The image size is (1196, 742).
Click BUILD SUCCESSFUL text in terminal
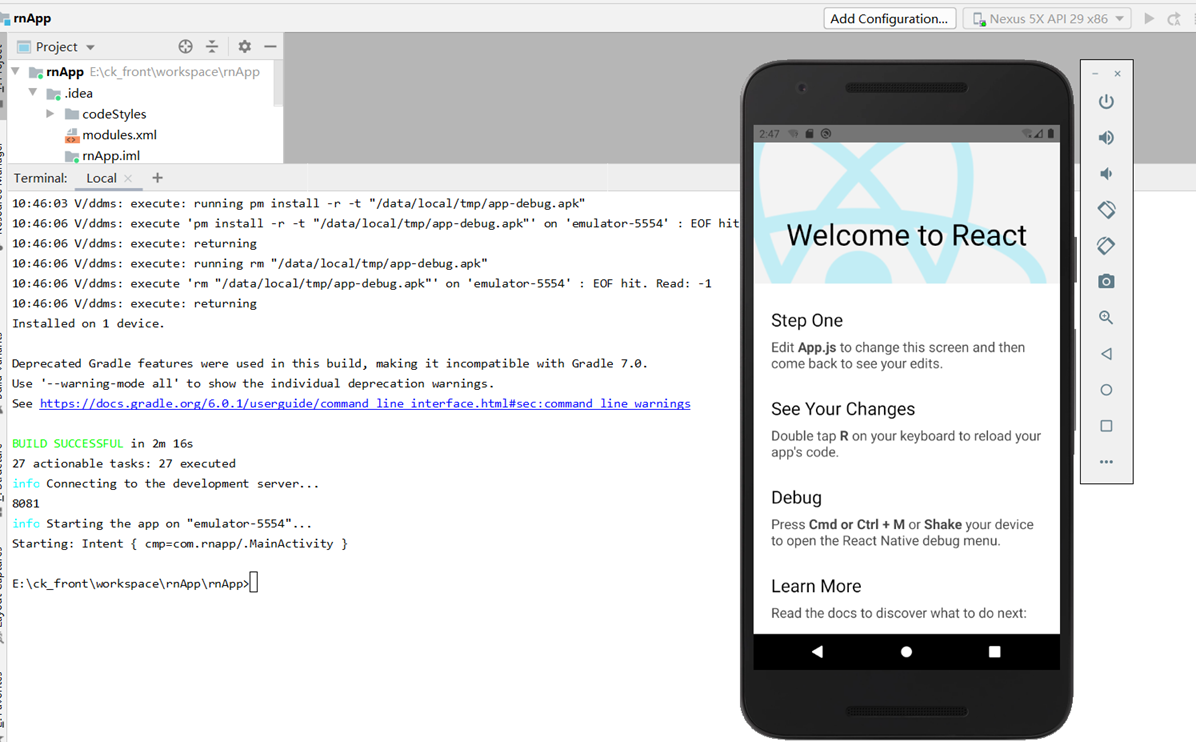click(x=67, y=443)
